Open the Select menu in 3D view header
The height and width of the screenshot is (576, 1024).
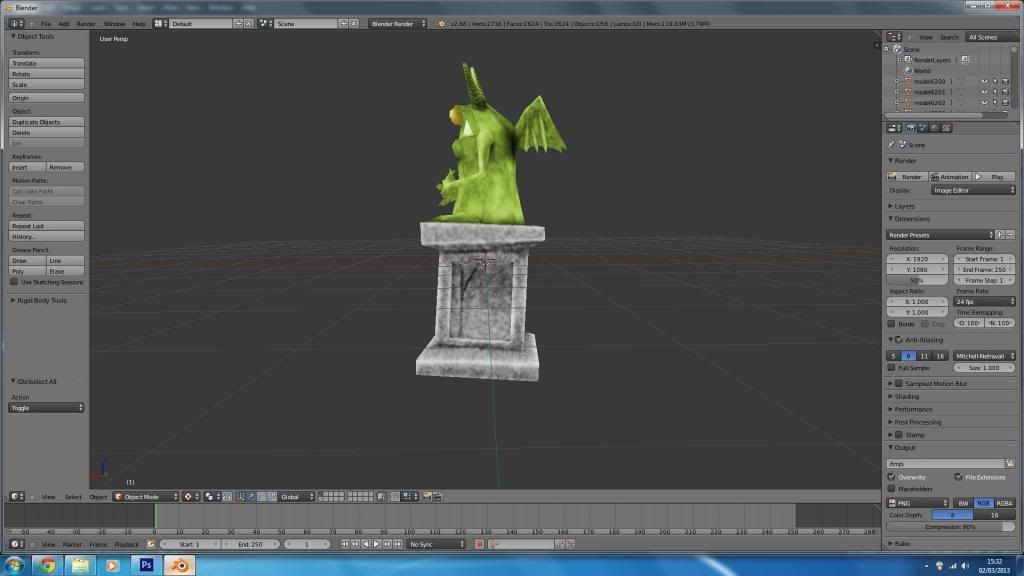pos(73,497)
